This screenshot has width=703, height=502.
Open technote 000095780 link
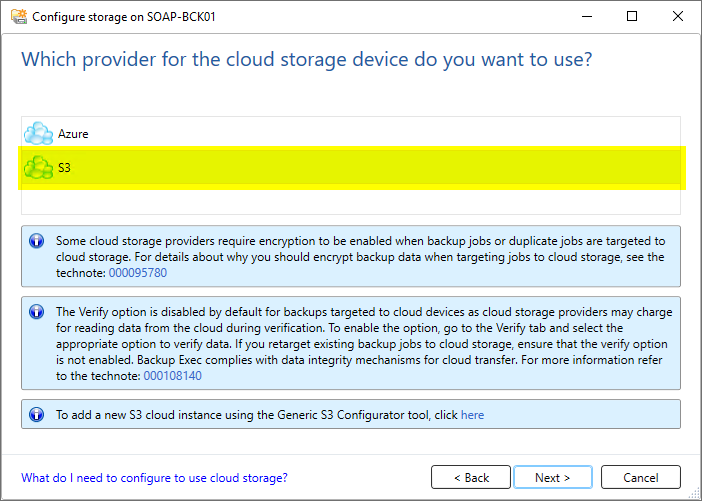[138, 273]
